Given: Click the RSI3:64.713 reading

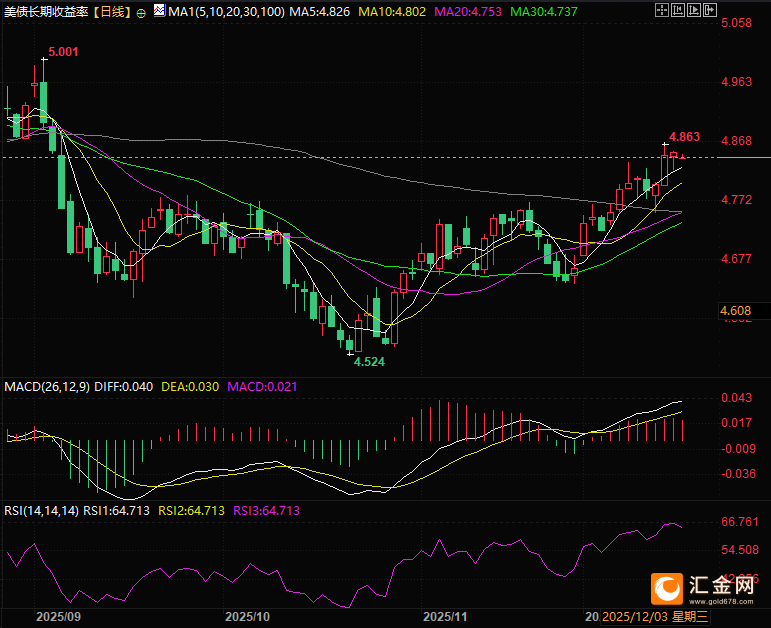Looking at the screenshot, I should (267, 510).
